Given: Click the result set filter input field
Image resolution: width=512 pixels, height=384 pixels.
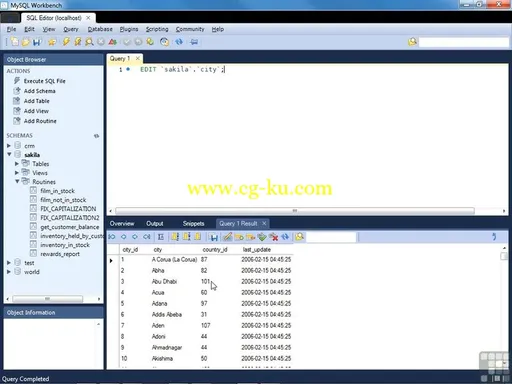Looking at the screenshot, I should [331, 237].
